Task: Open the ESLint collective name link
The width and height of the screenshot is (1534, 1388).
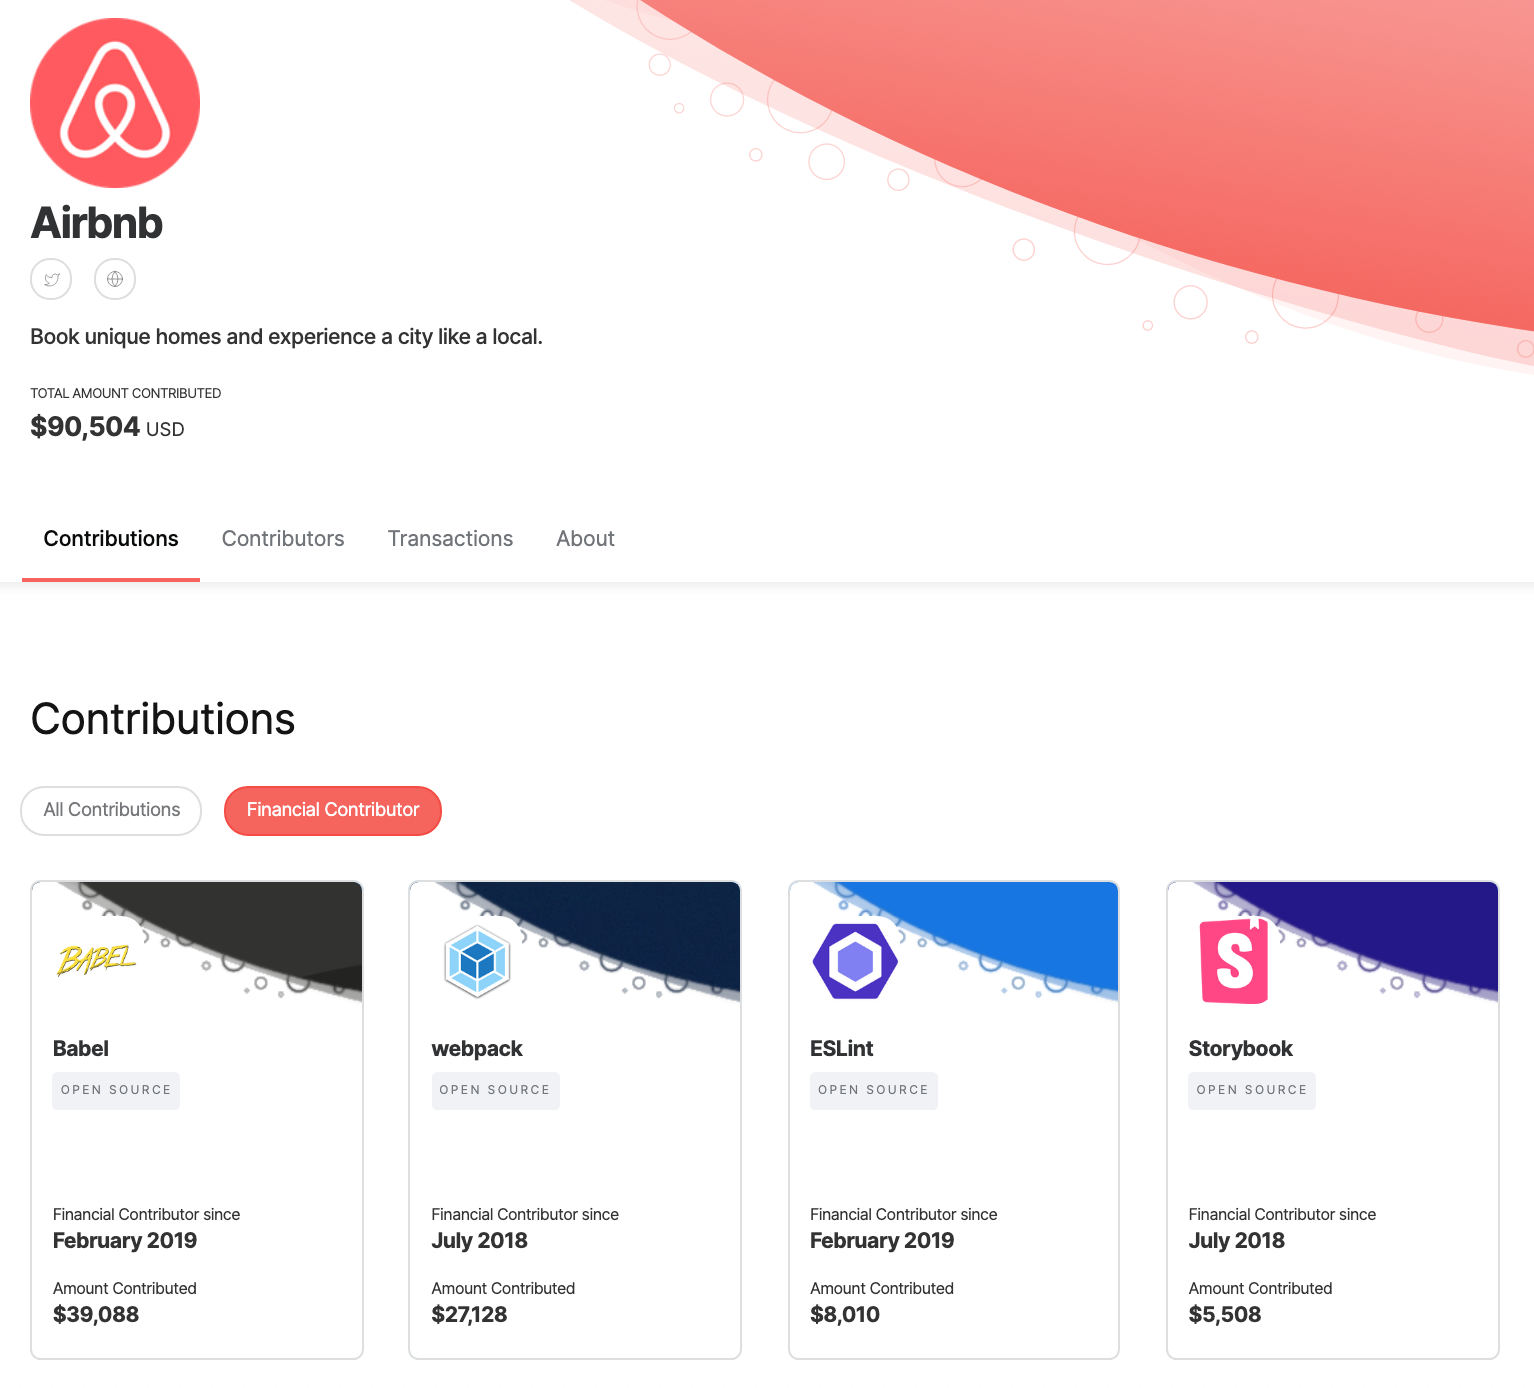Action: pyautogui.click(x=841, y=1049)
